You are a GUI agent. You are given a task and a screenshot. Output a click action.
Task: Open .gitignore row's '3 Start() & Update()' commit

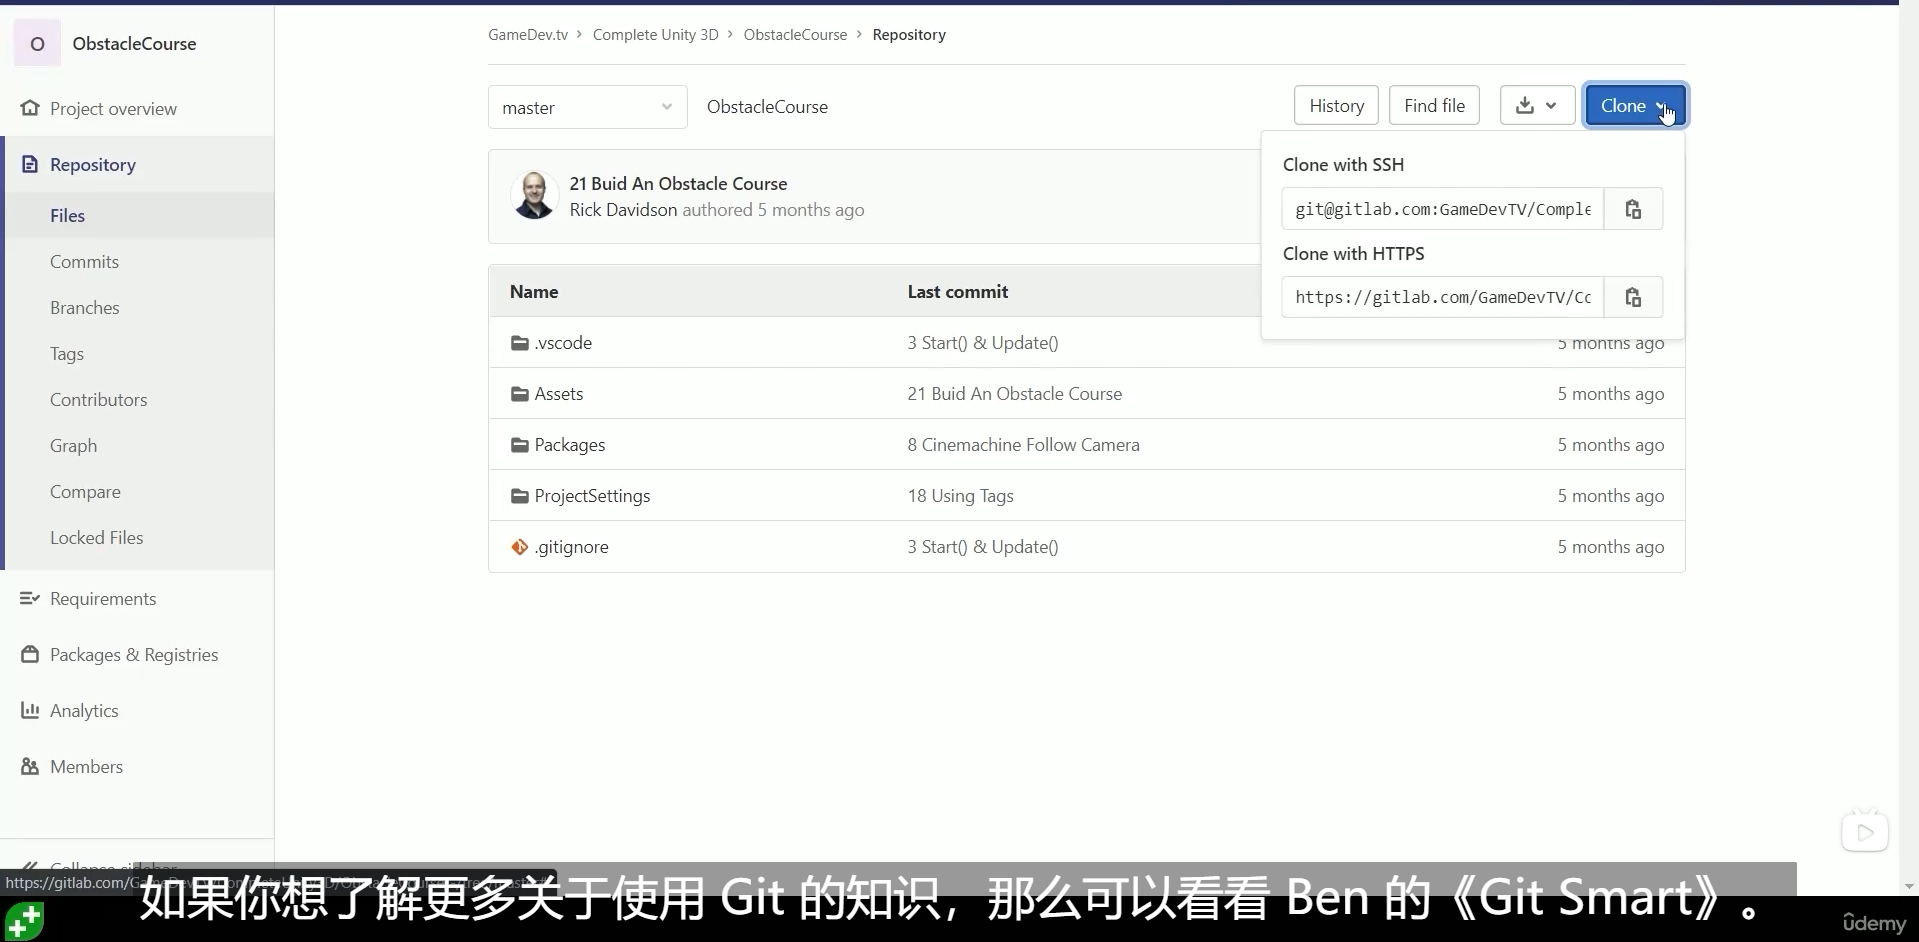[x=983, y=547]
